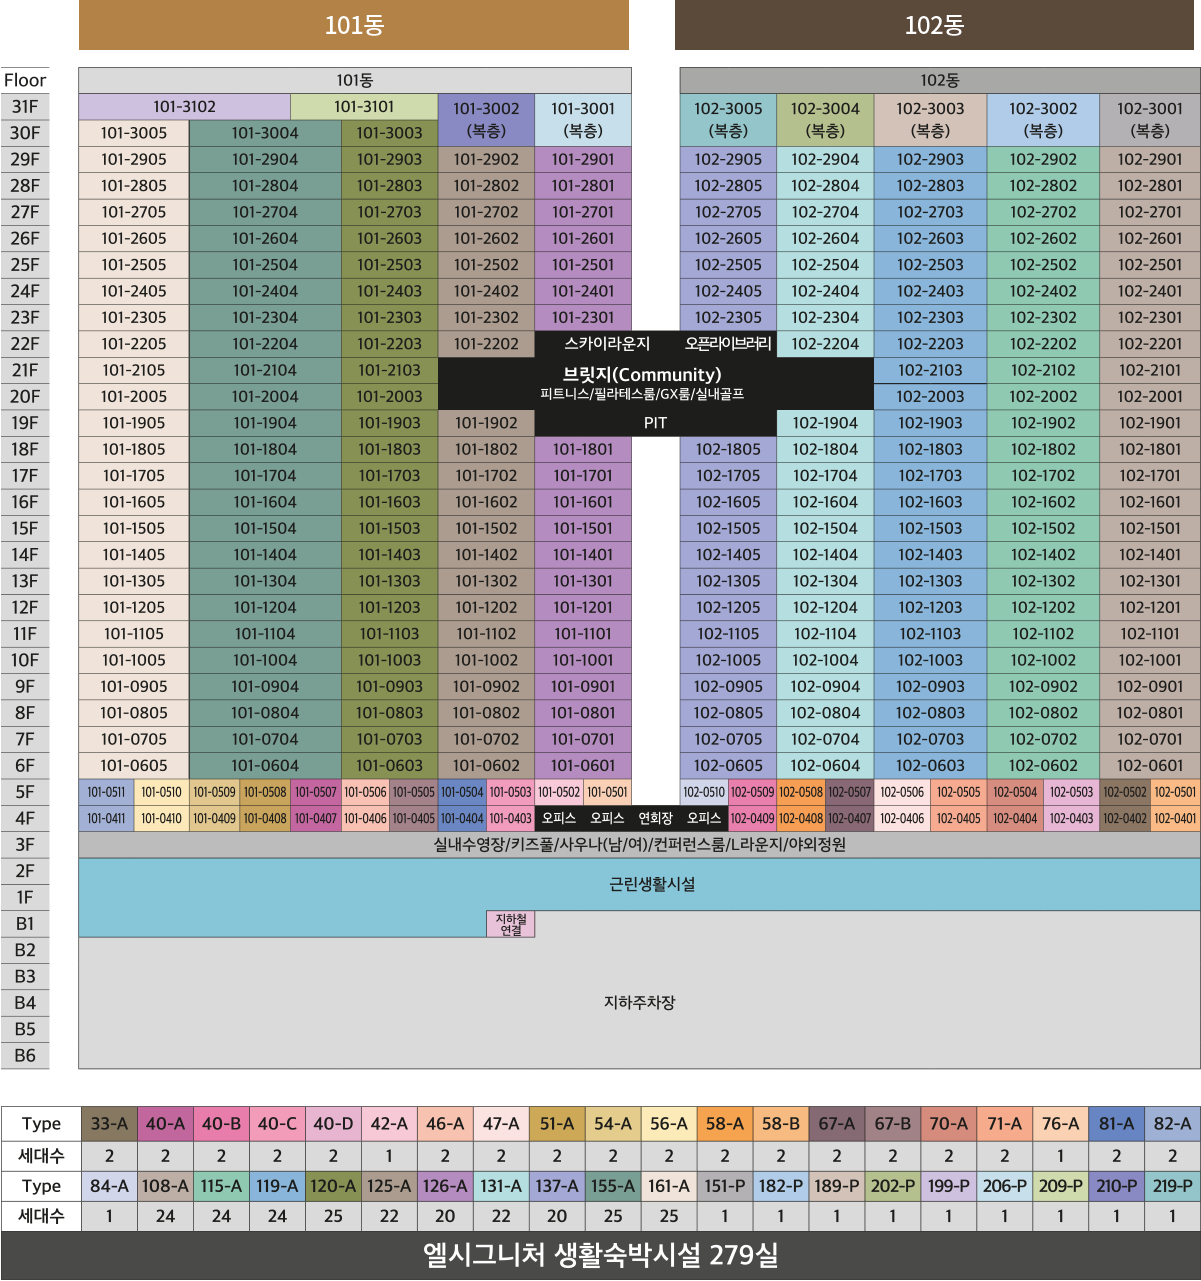The height and width of the screenshot is (1281, 1201).
Task: Select unit 101-1504
Action: pyautogui.click(x=265, y=529)
